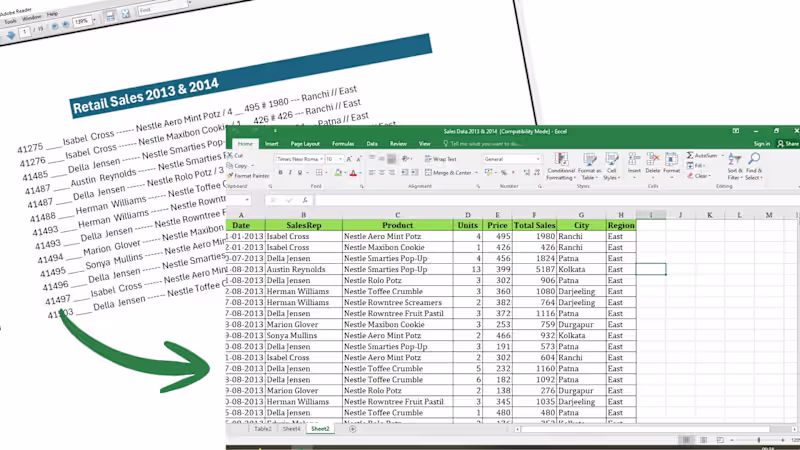This screenshot has width=800, height=450.
Task: Click the Fill button in Editing group
Action: [696, 166]
